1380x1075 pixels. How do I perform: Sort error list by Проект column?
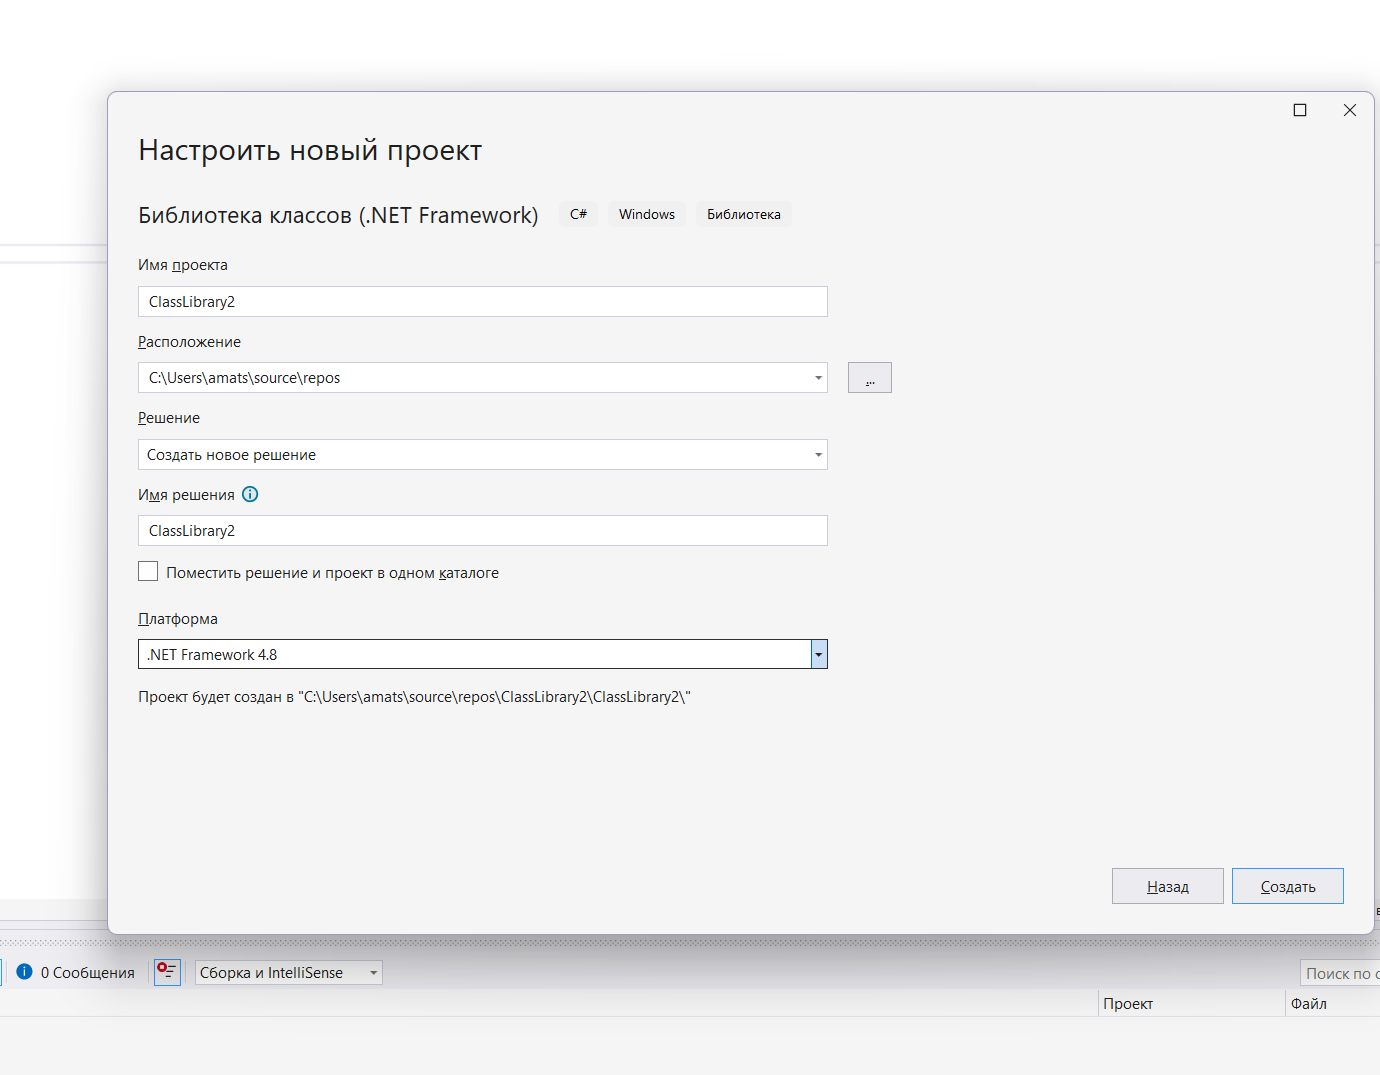pos(1128,1003)
